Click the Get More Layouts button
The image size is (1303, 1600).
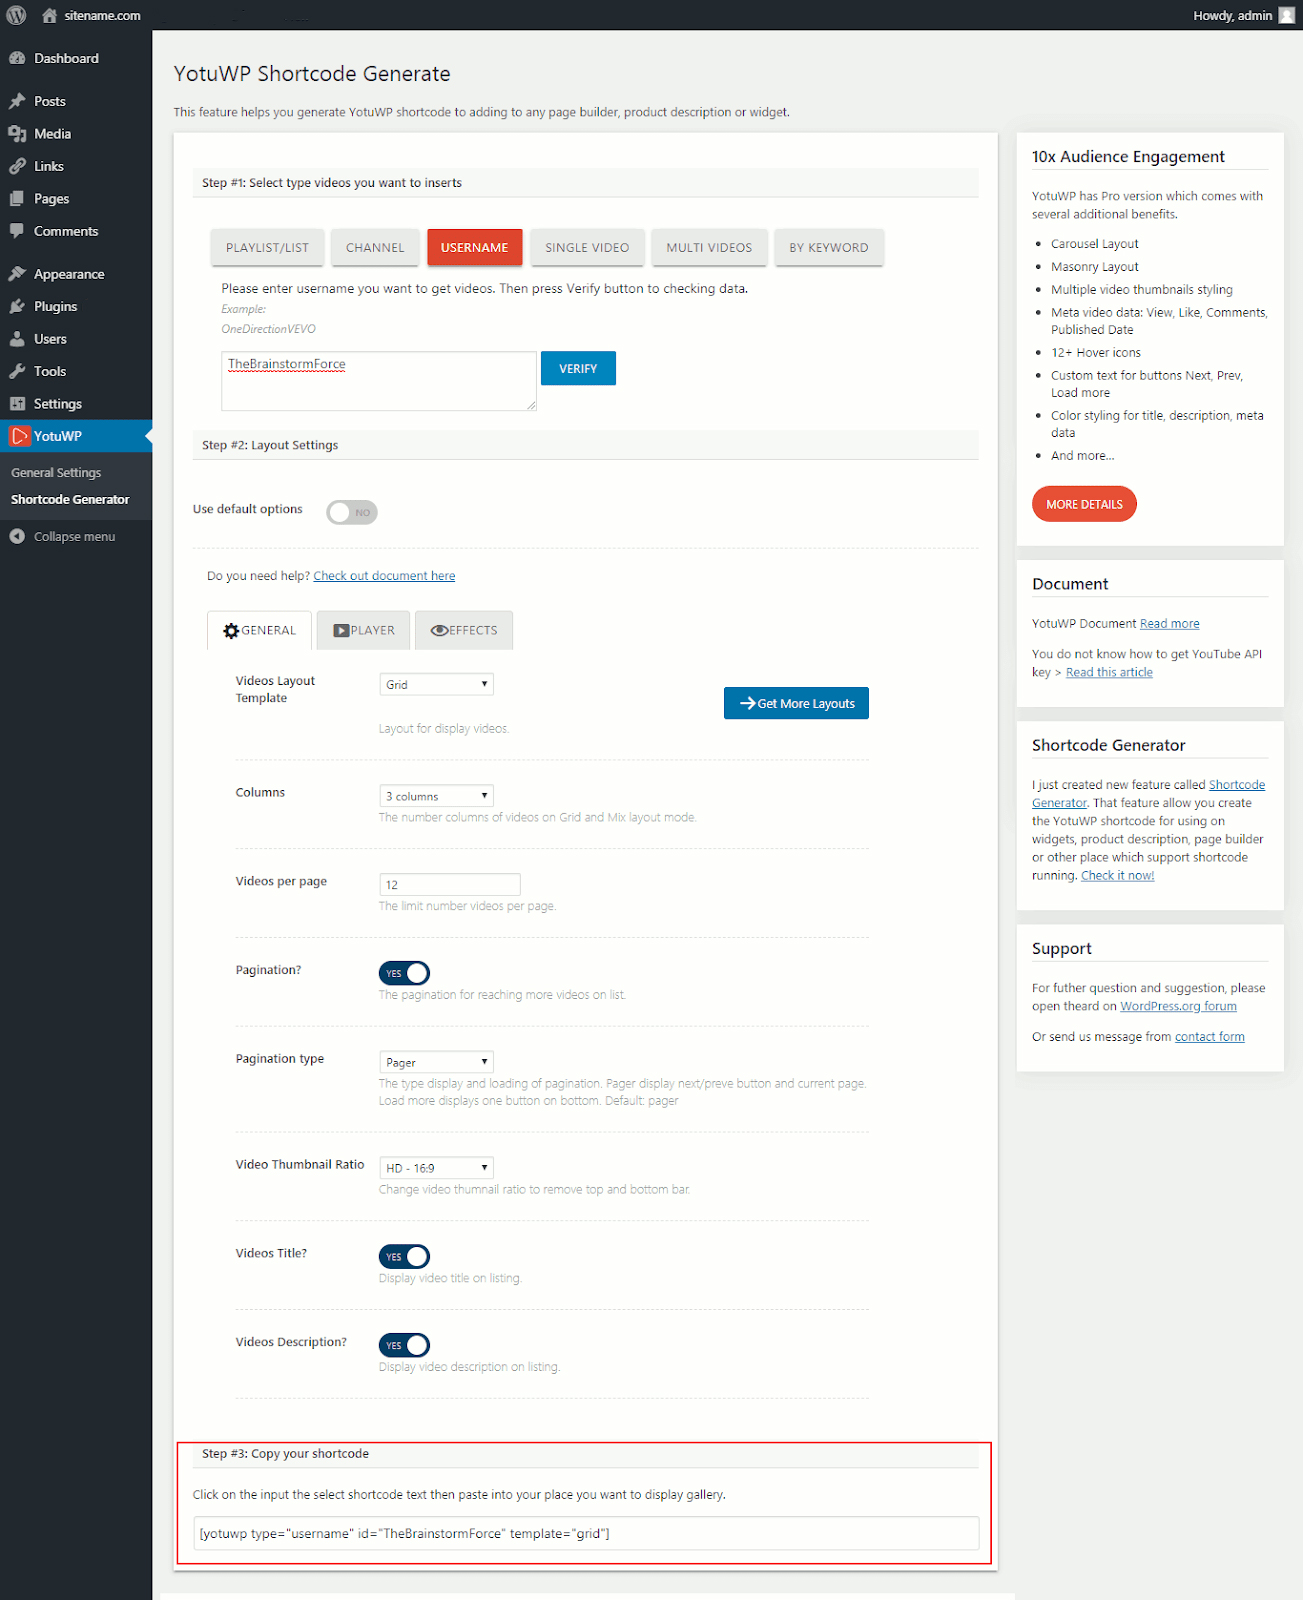[796, 703]
